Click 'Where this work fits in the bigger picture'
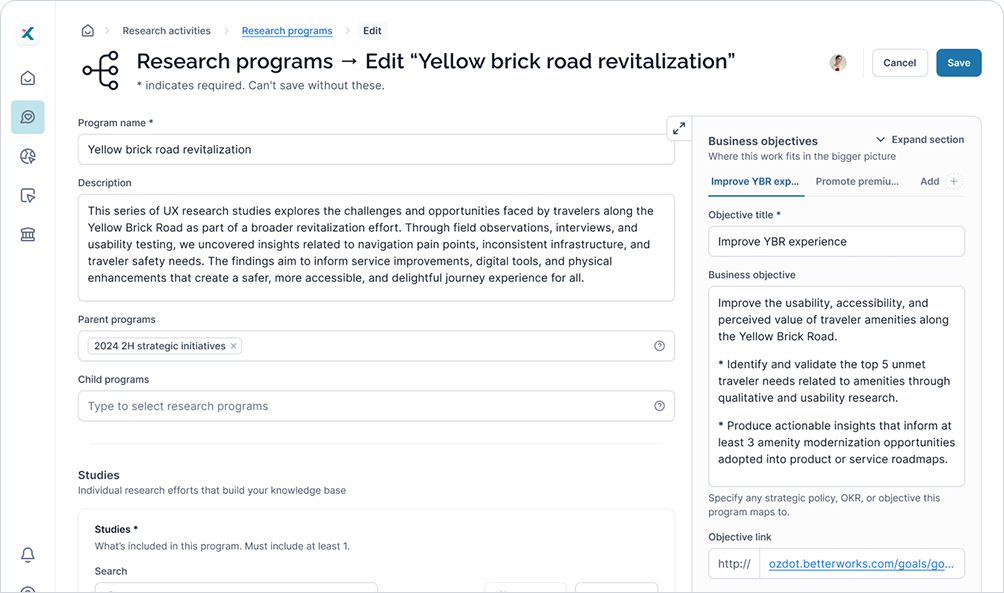The image size is (1004, 593). point(802,156)
